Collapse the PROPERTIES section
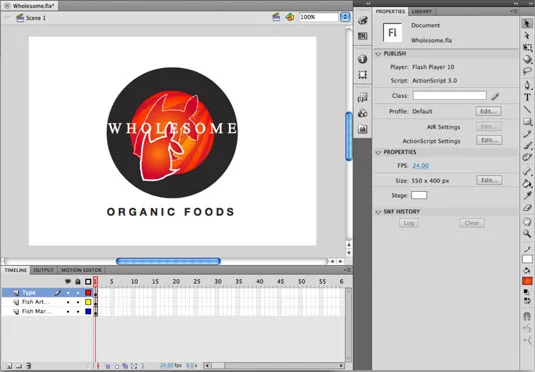 378,152
